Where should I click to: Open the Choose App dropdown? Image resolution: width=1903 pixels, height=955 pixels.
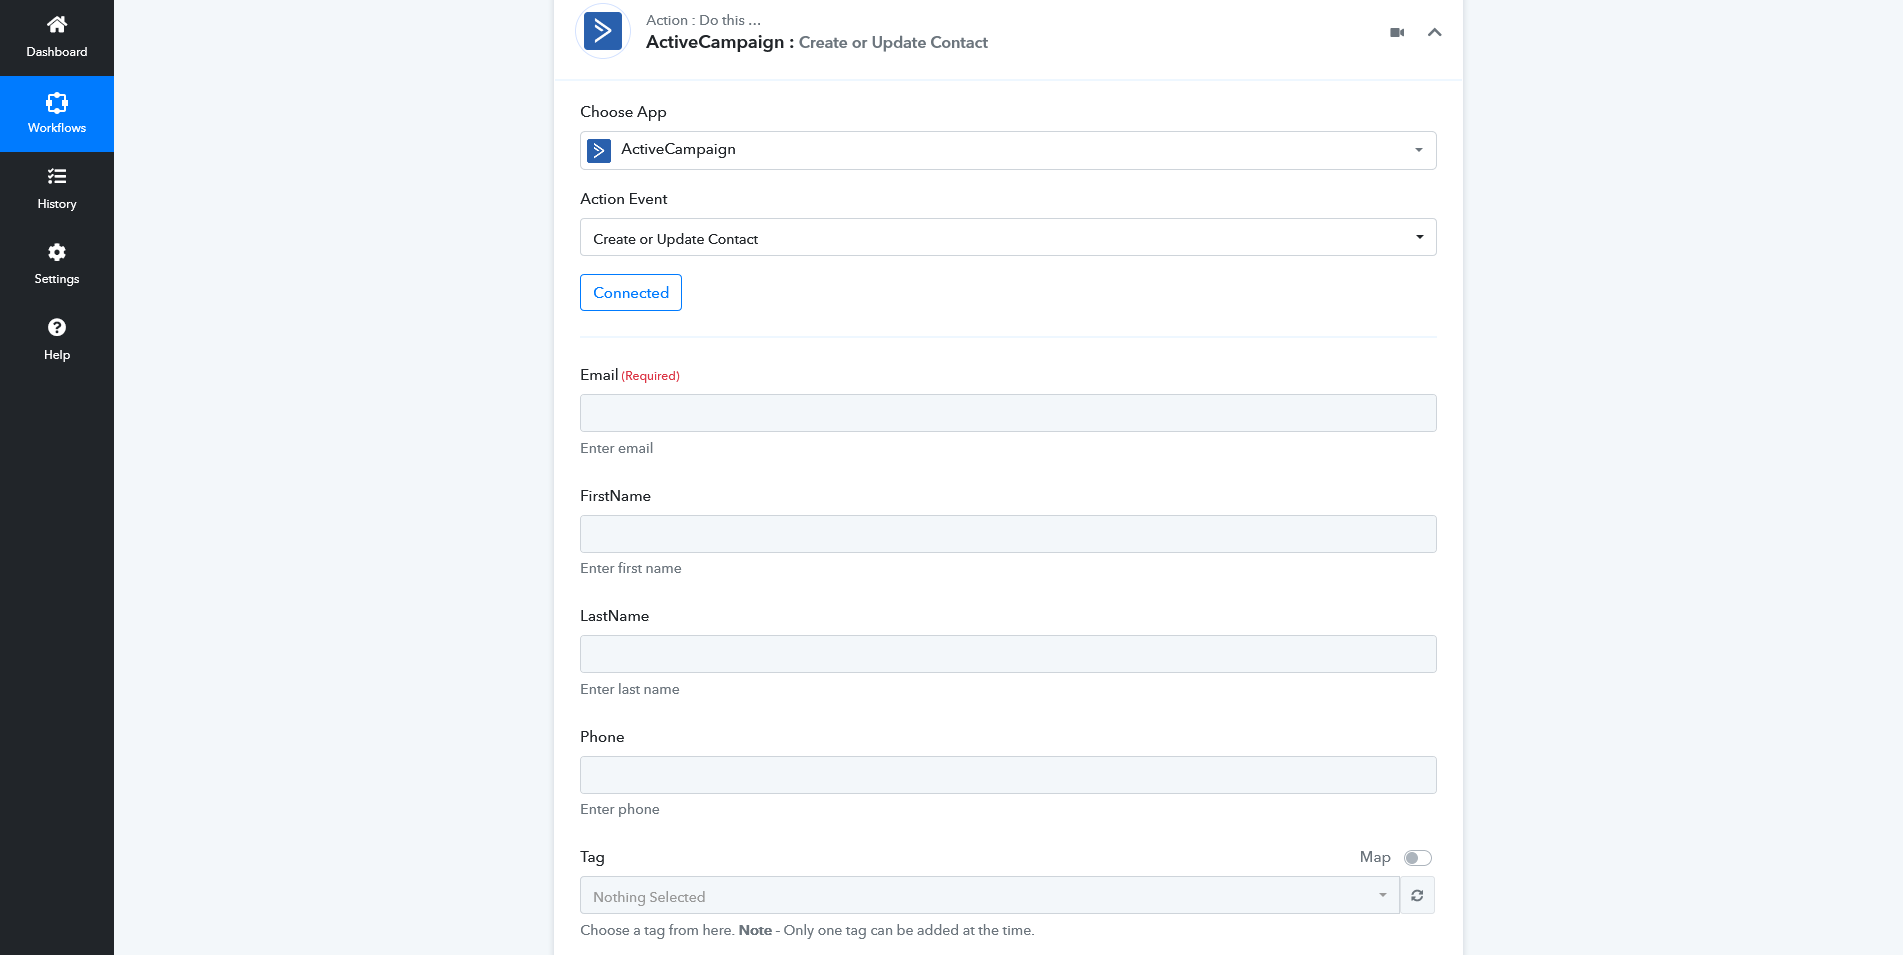1008,150
